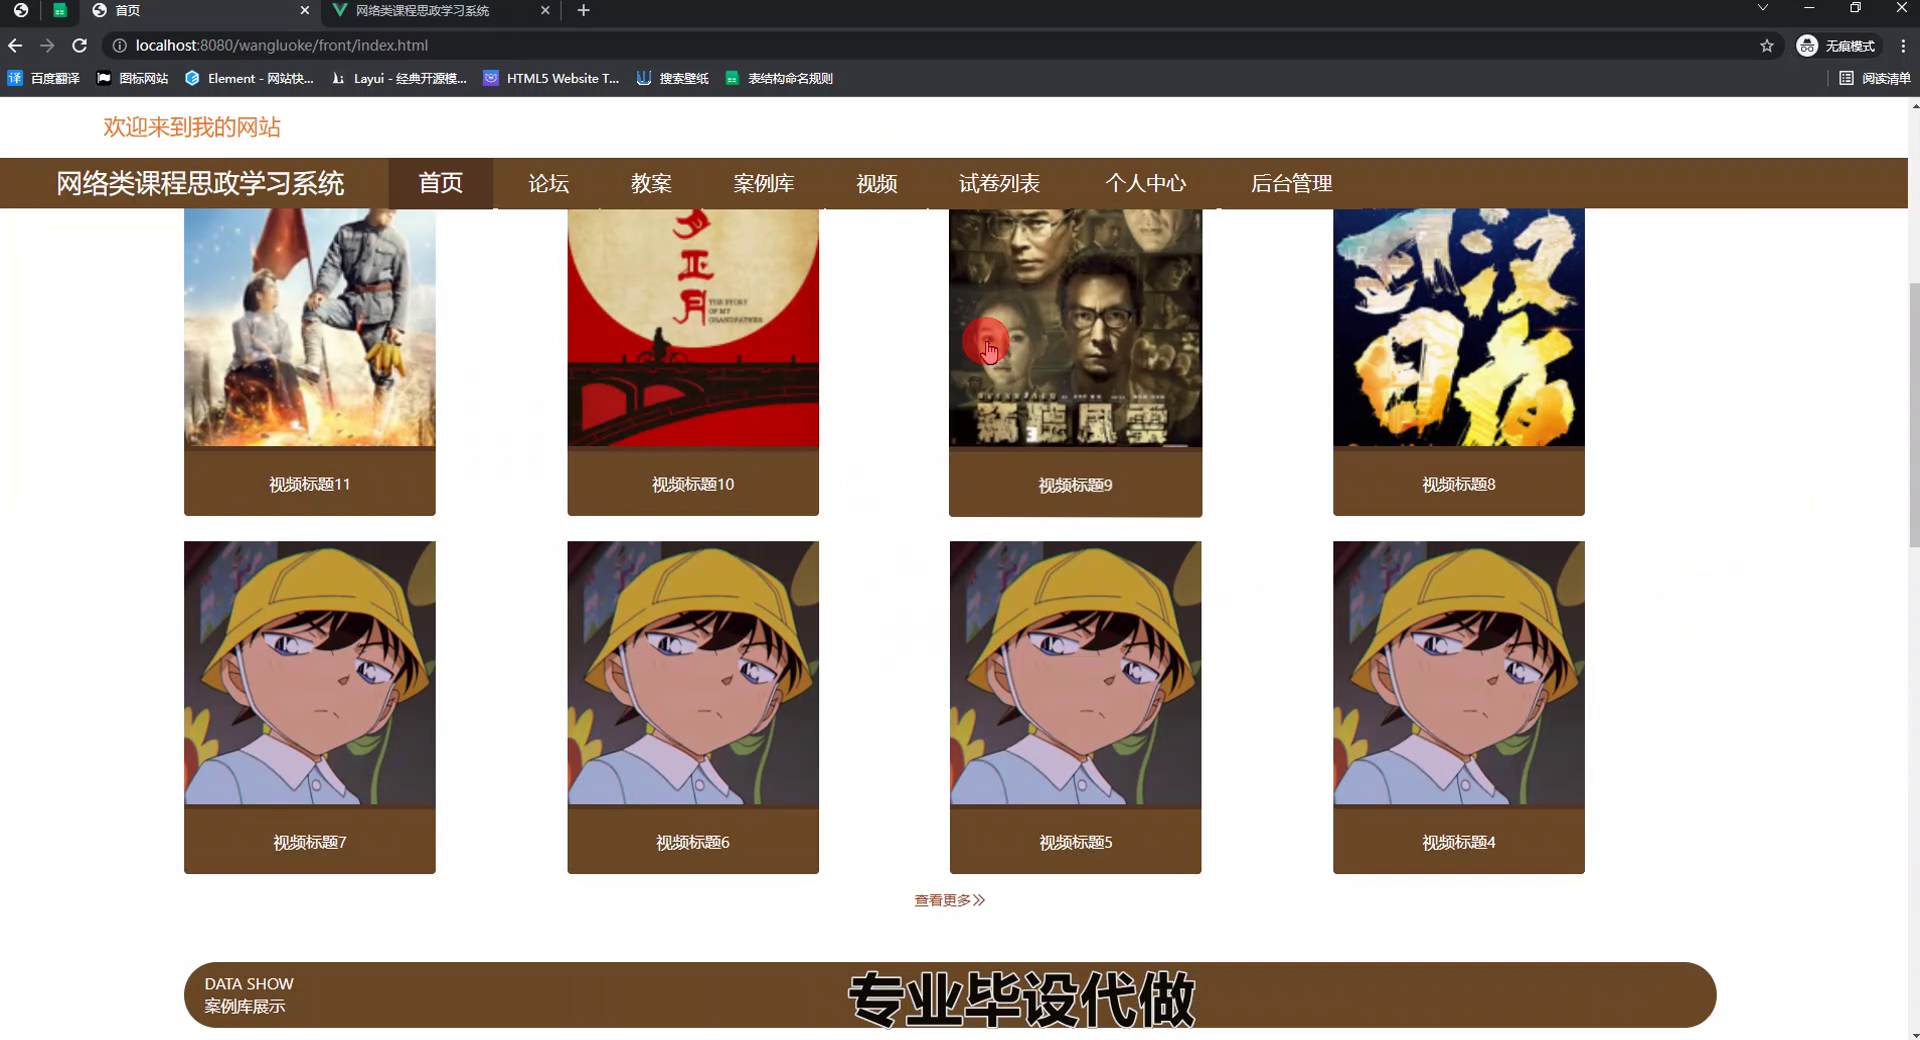1920x1040 pixels.
Task: Open 教案 in the navigation bar
Action: (x=651, y=183)
